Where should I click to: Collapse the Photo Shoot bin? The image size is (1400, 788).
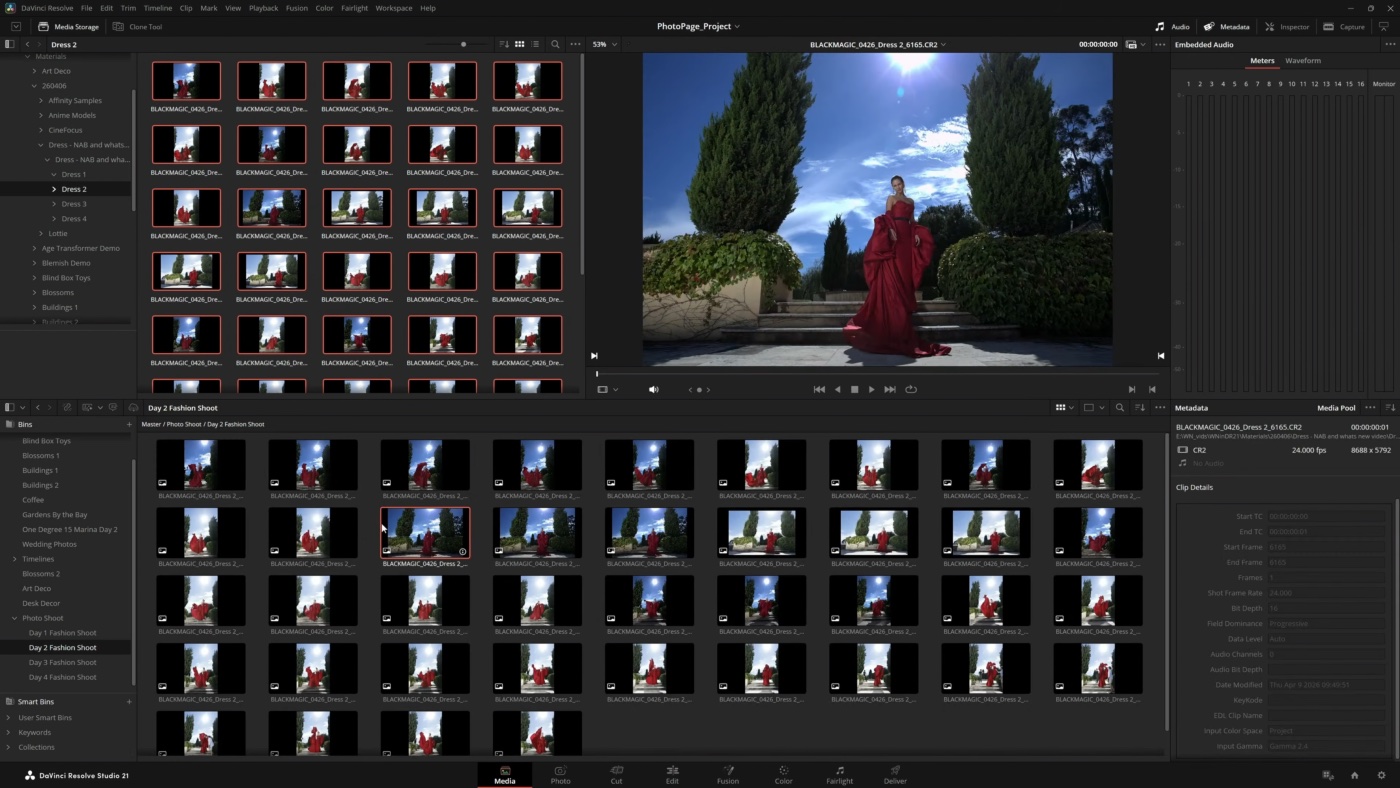click(x=15, y=618)
